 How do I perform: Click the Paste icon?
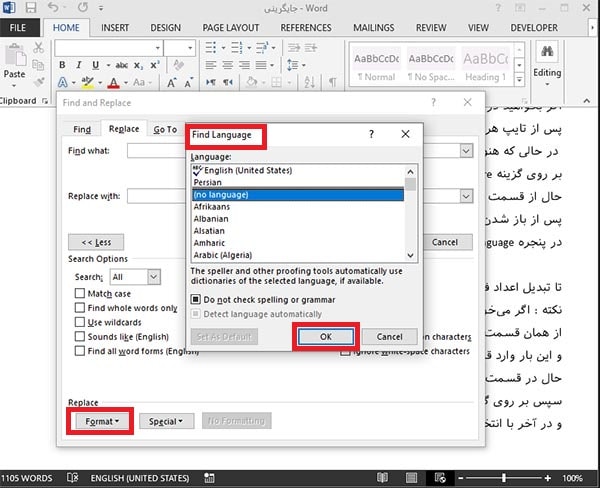click(x=15, y=55)
